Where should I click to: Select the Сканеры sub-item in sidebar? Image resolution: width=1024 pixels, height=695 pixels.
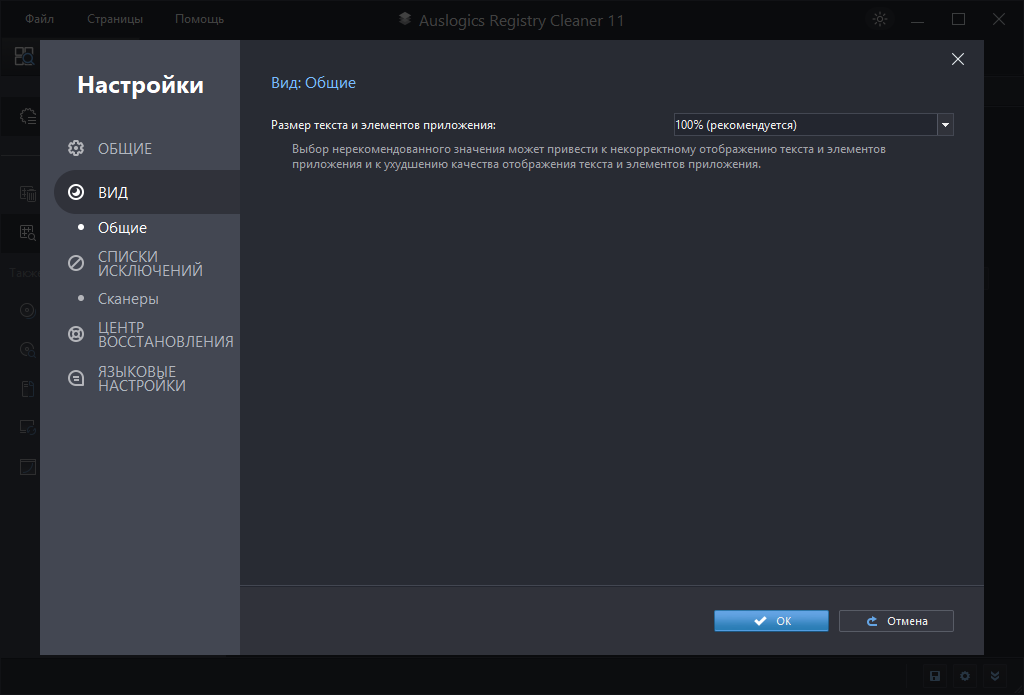pos(128,299)
